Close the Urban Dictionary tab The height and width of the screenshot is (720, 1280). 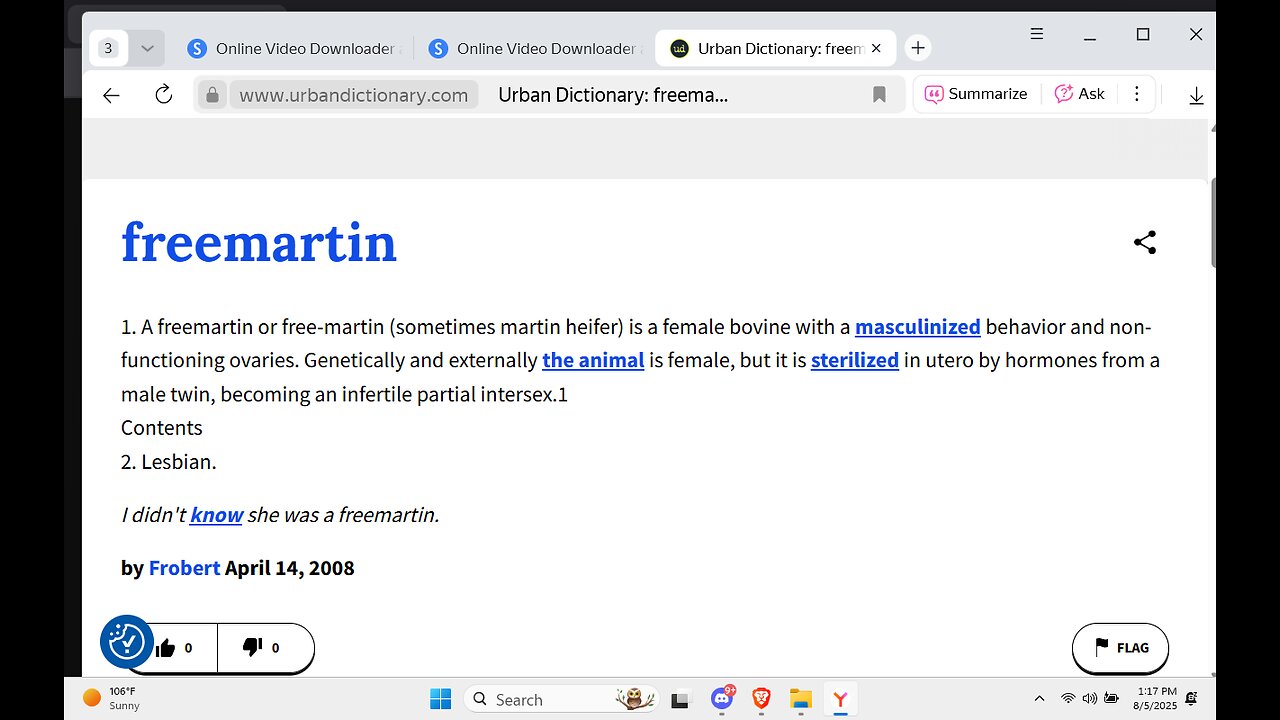click(876, 48)
